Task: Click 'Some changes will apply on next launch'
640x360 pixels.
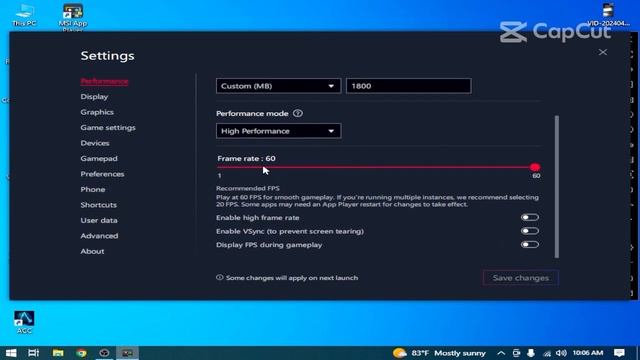Action: [292, 278]
